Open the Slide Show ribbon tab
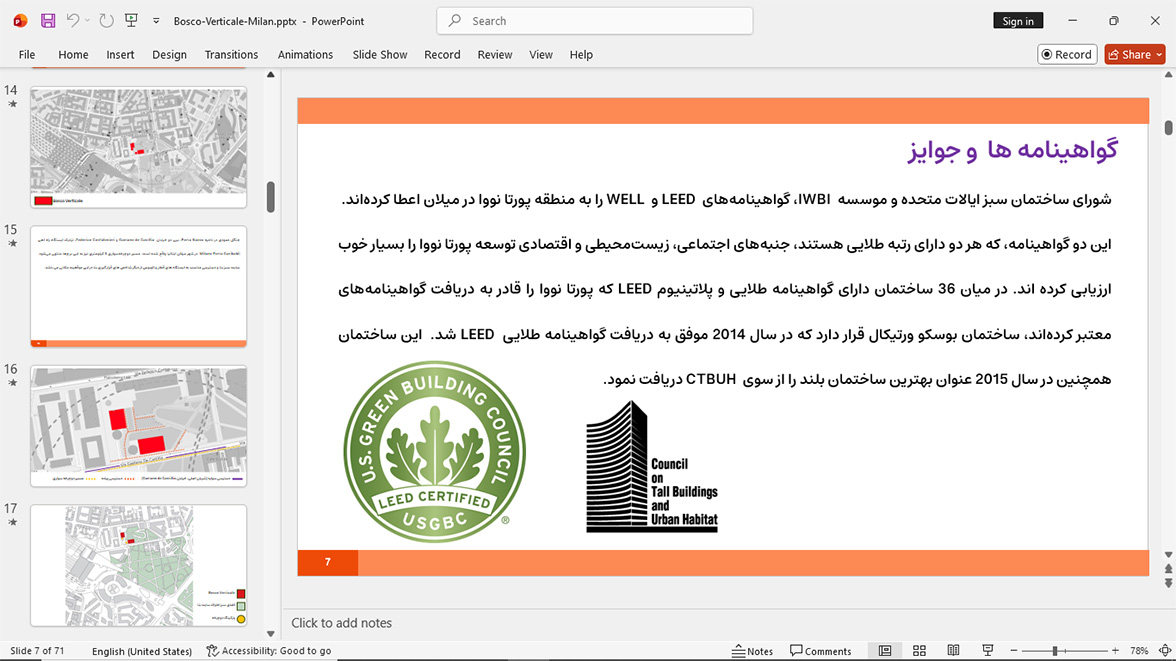Screen dimensions: 1176x661 coord(380,55)
